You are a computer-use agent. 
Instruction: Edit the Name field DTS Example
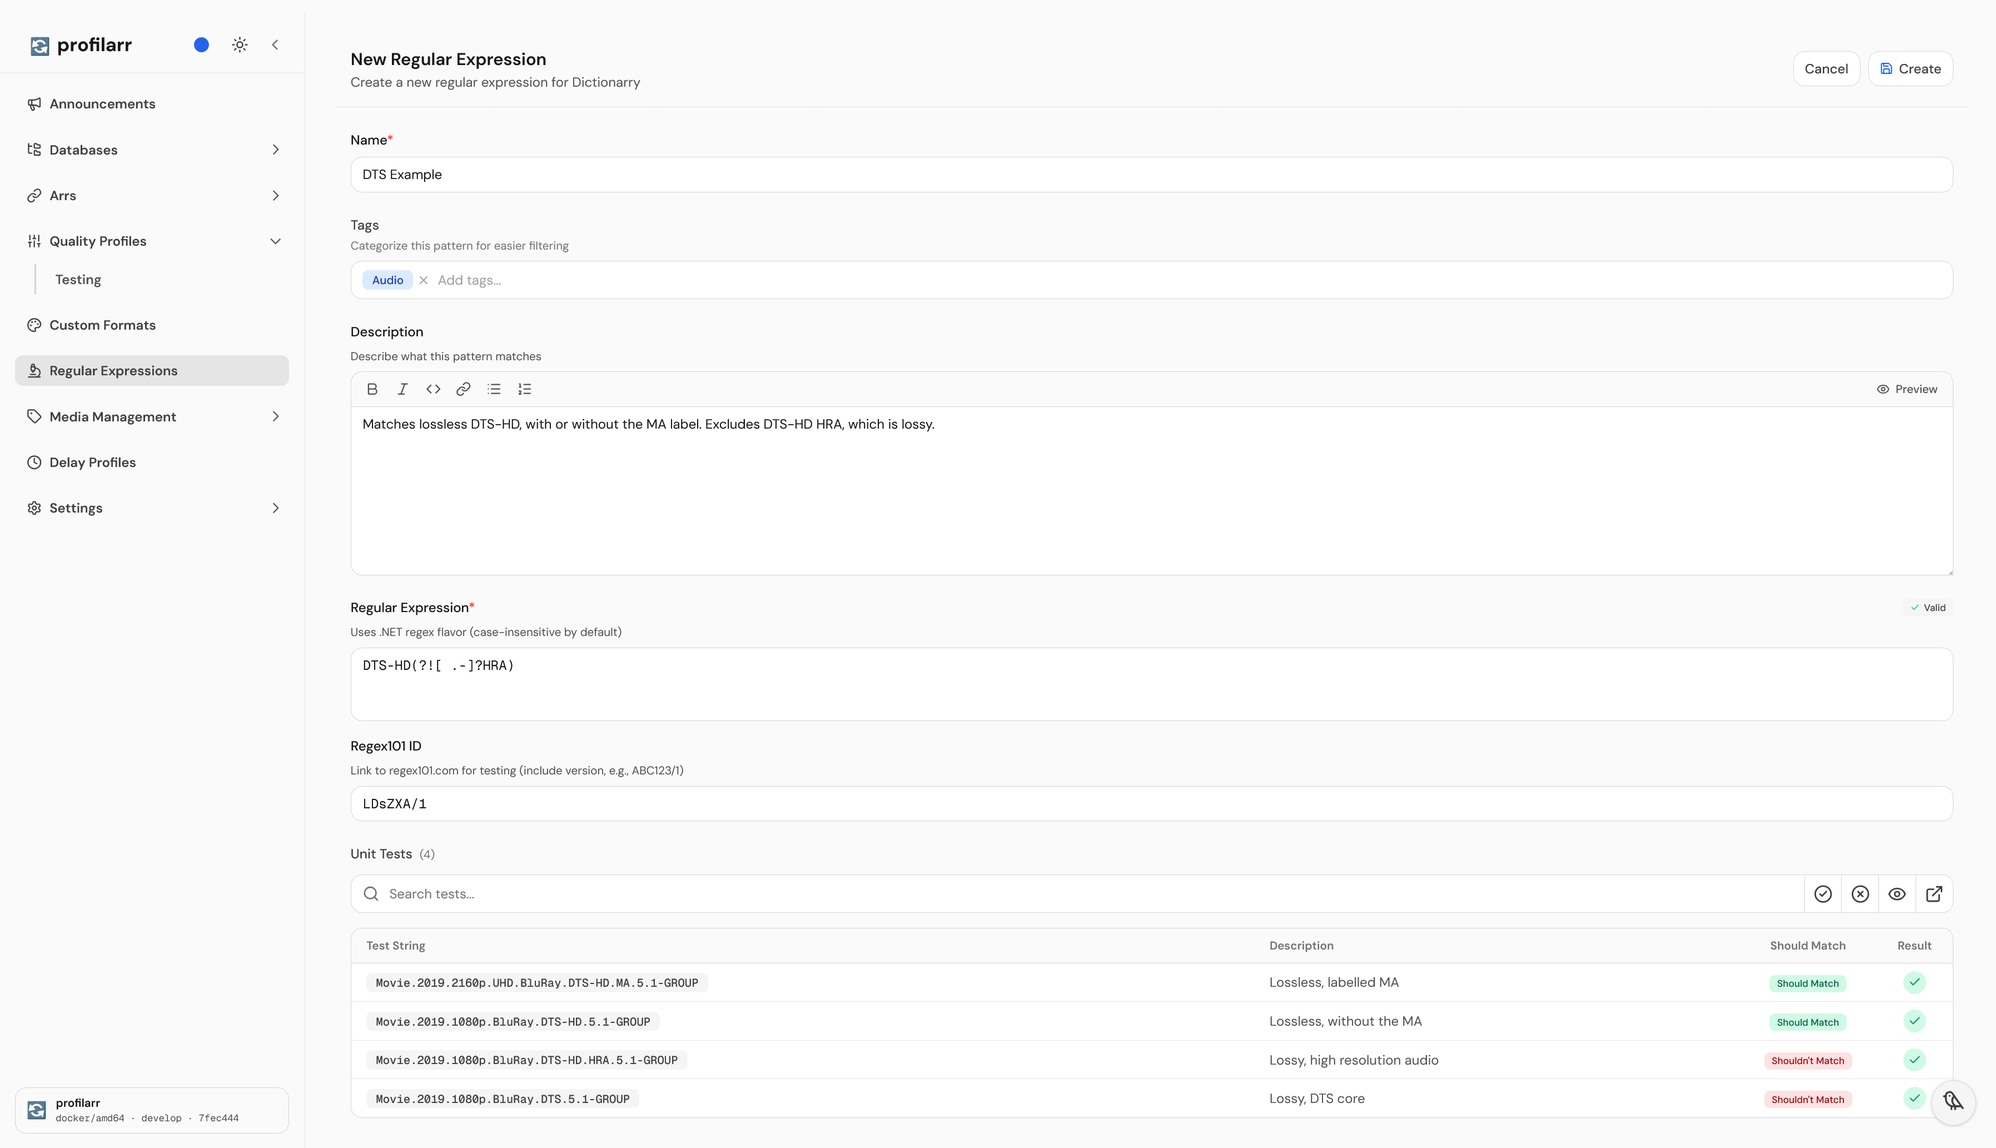coord(1151,175)
